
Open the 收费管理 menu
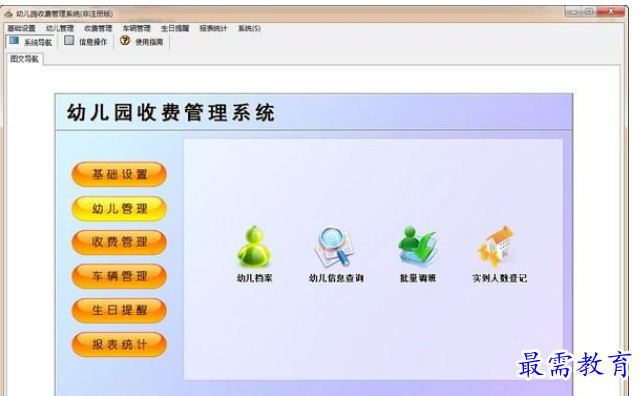click(x=98, y=28)
